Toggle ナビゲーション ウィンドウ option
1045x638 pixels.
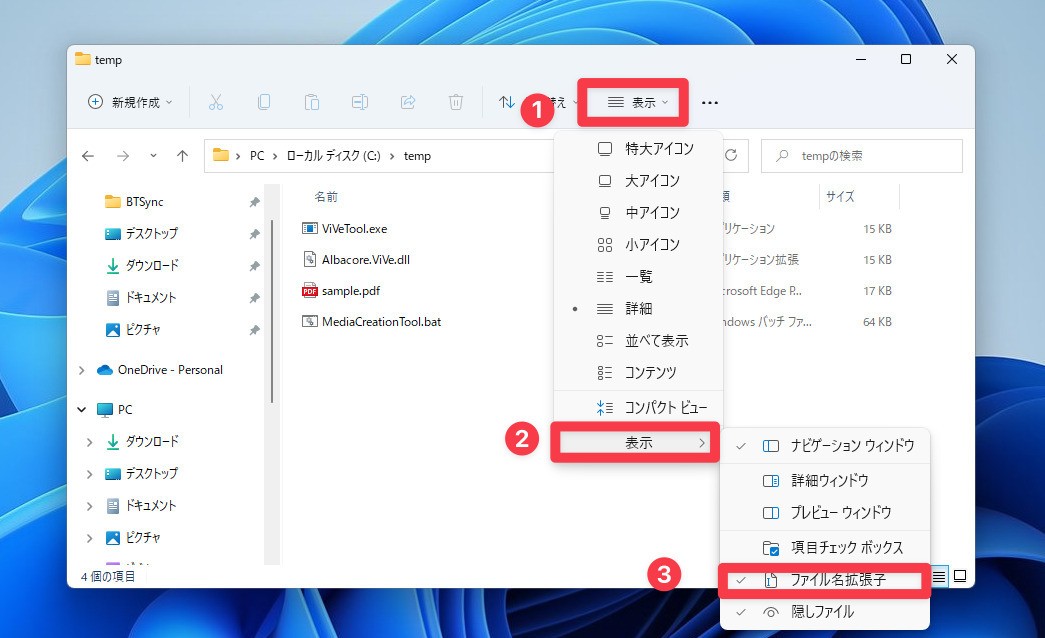pyautogui.click(x=824, y=445)
